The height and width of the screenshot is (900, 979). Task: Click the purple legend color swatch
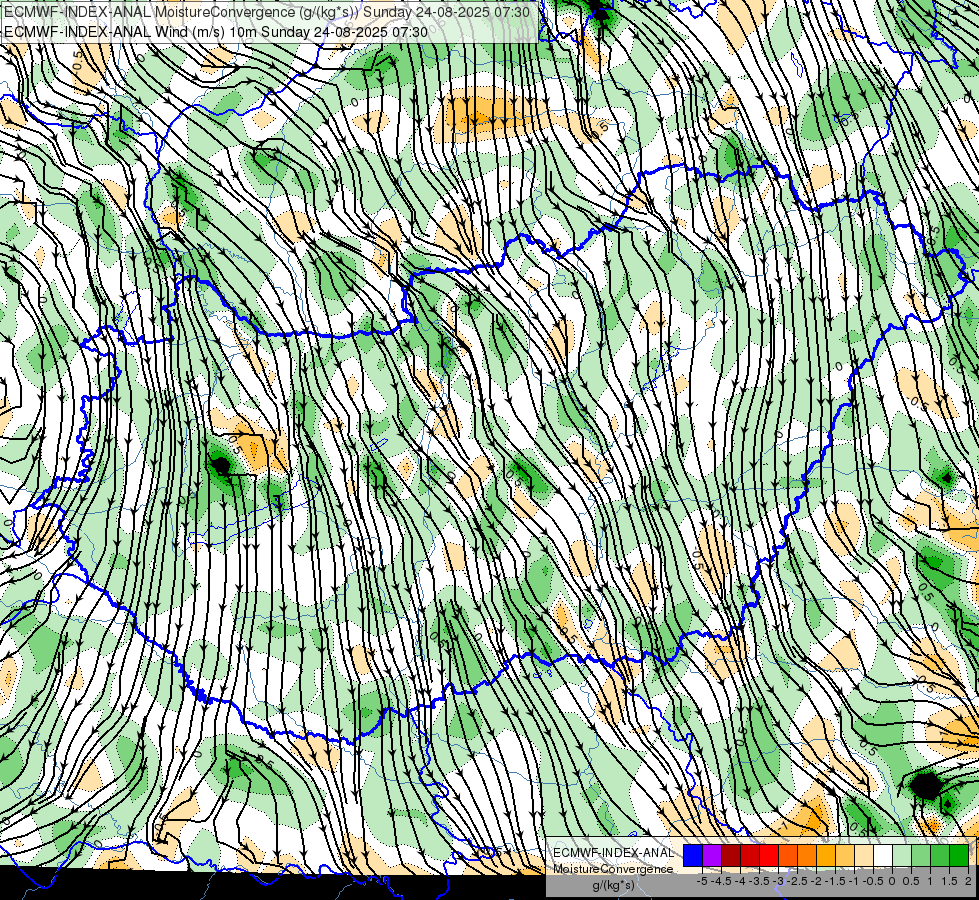[712, 855]
